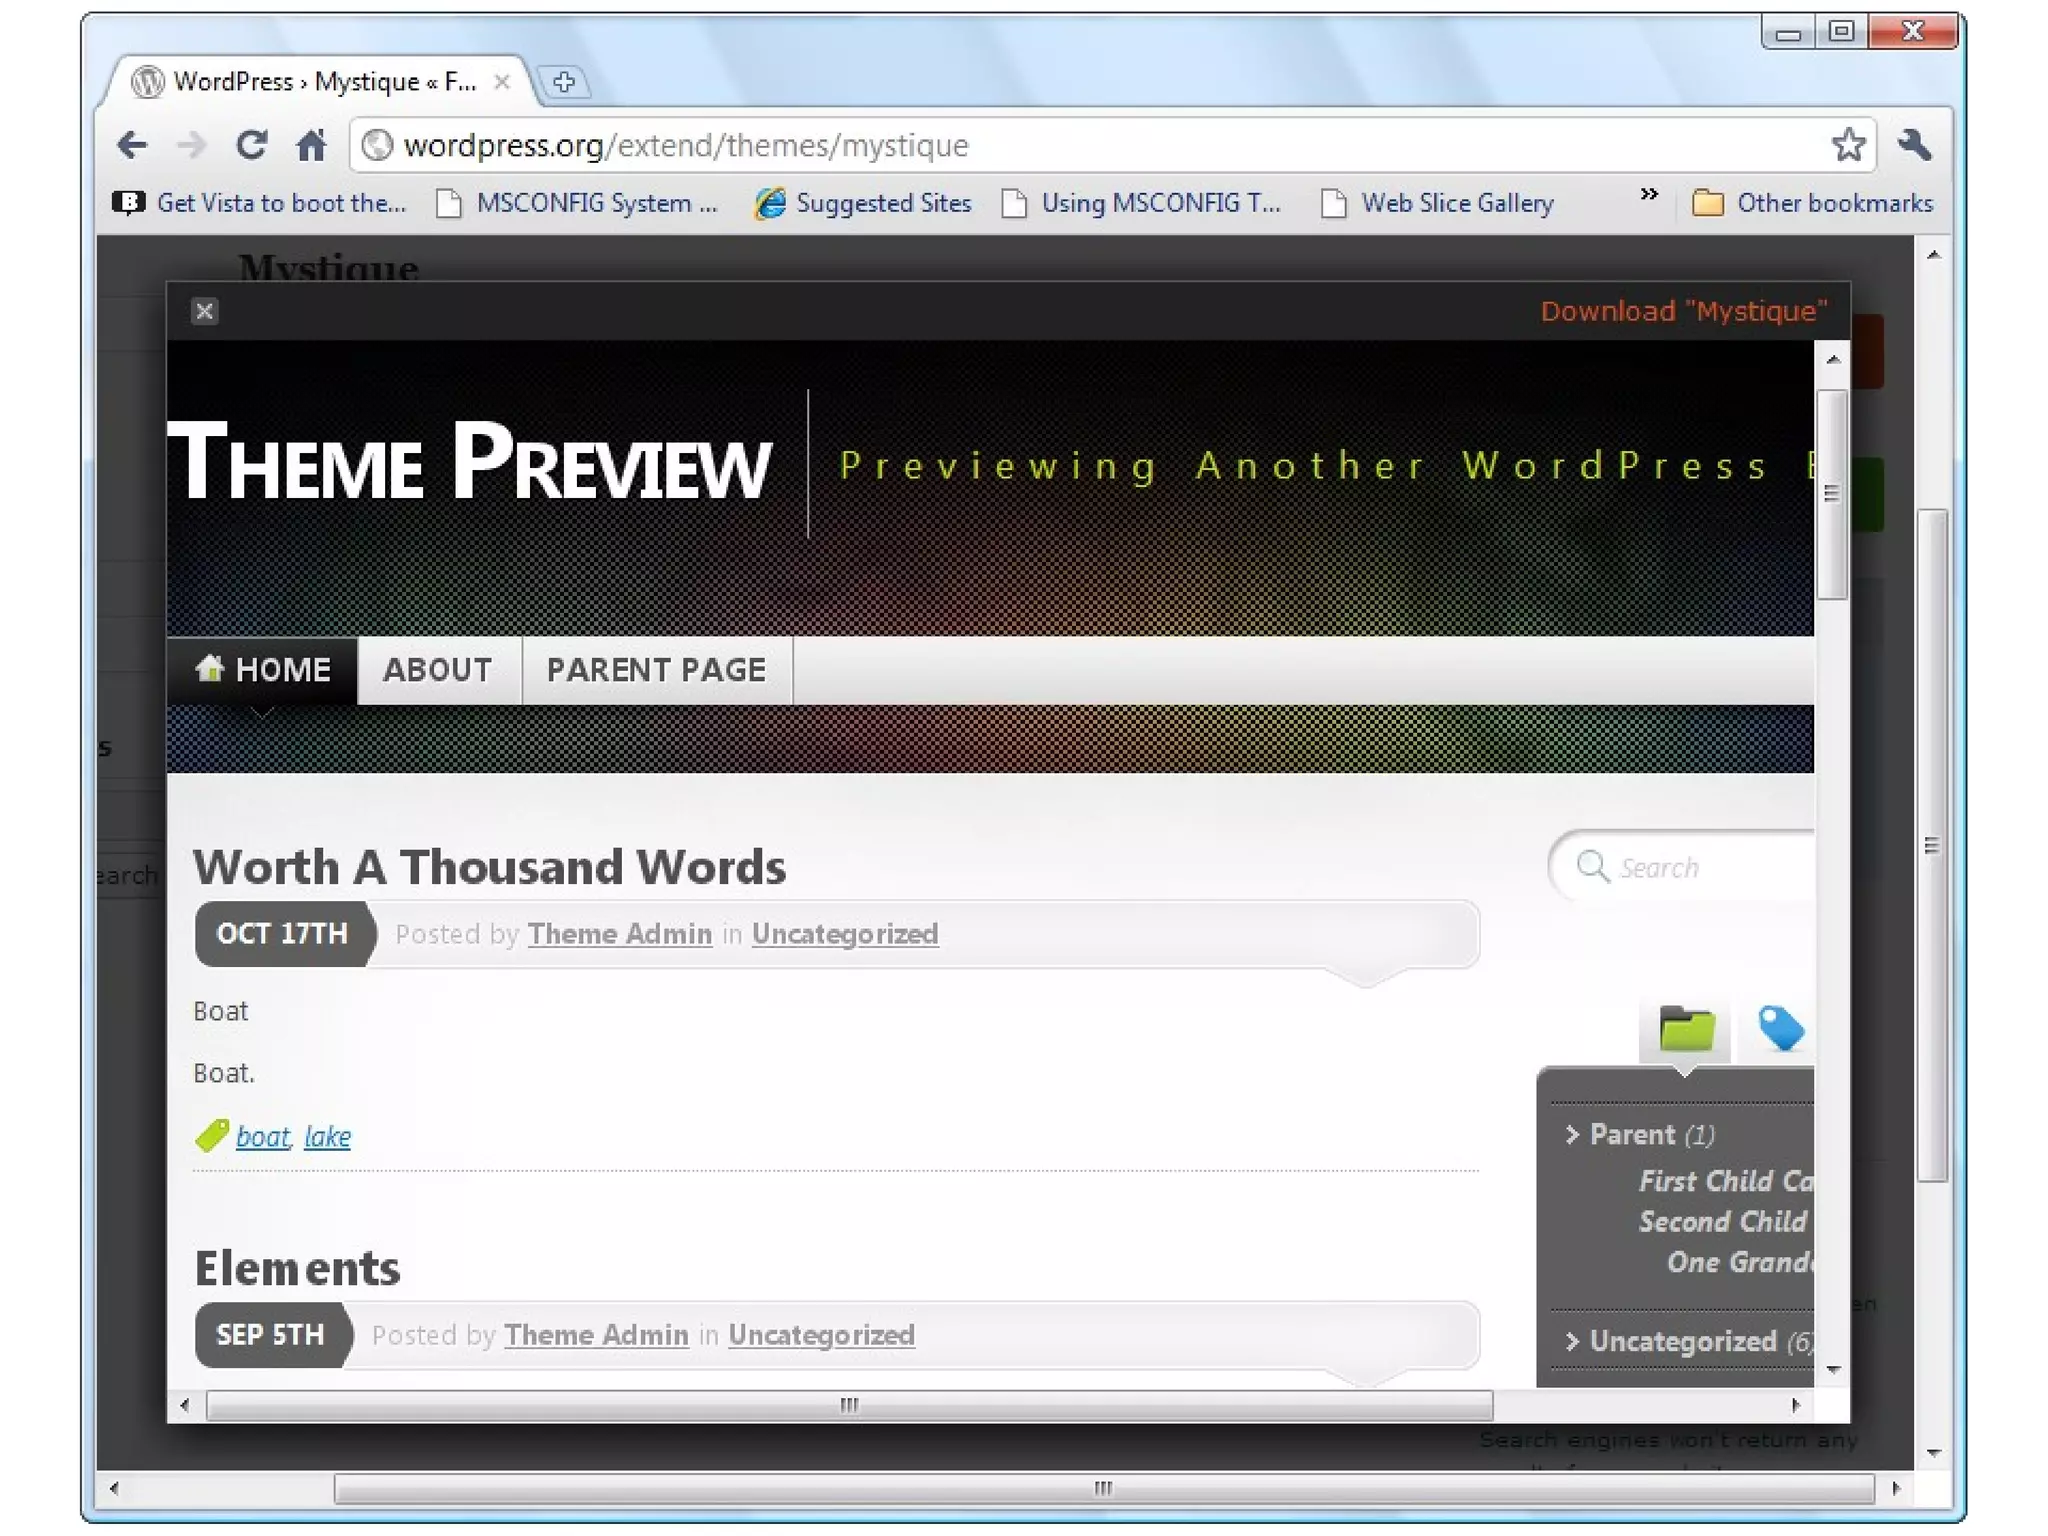The height and width of the screenshot is (1536, 2048).
Task: Open the boat tag link
Action: tap(262, 1137)
